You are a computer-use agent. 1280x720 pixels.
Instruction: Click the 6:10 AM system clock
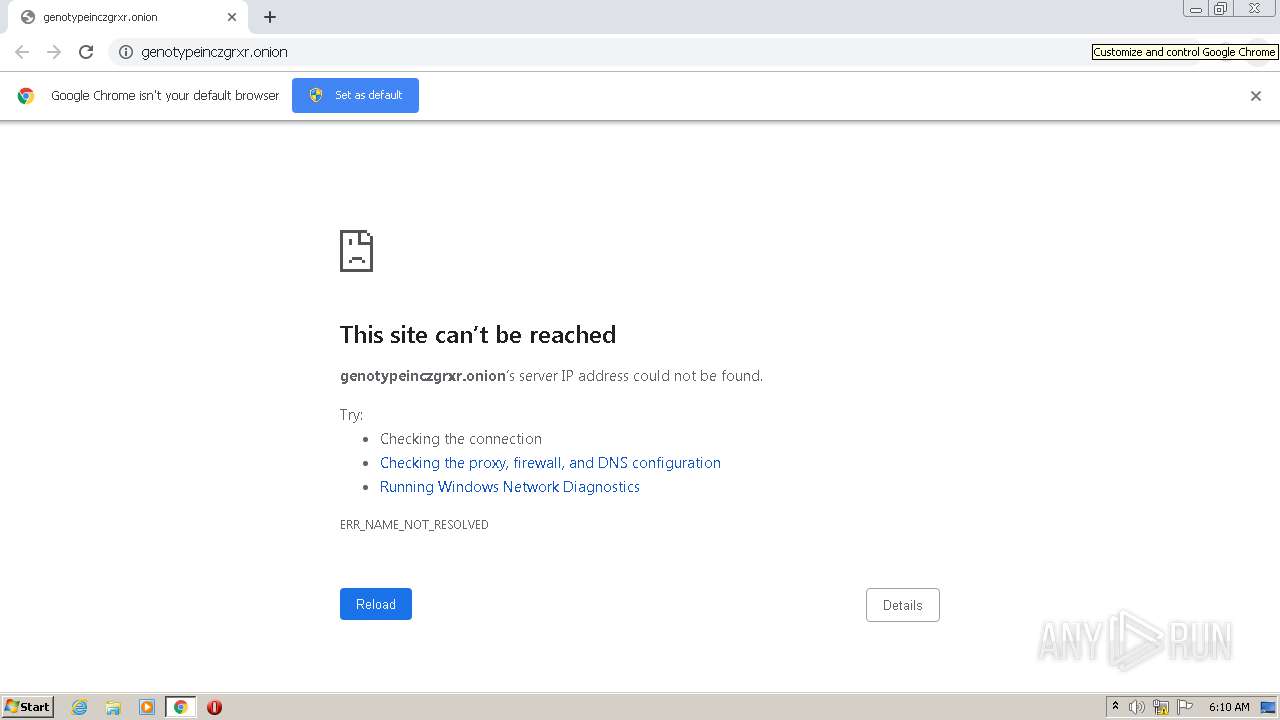(1229, 707)
